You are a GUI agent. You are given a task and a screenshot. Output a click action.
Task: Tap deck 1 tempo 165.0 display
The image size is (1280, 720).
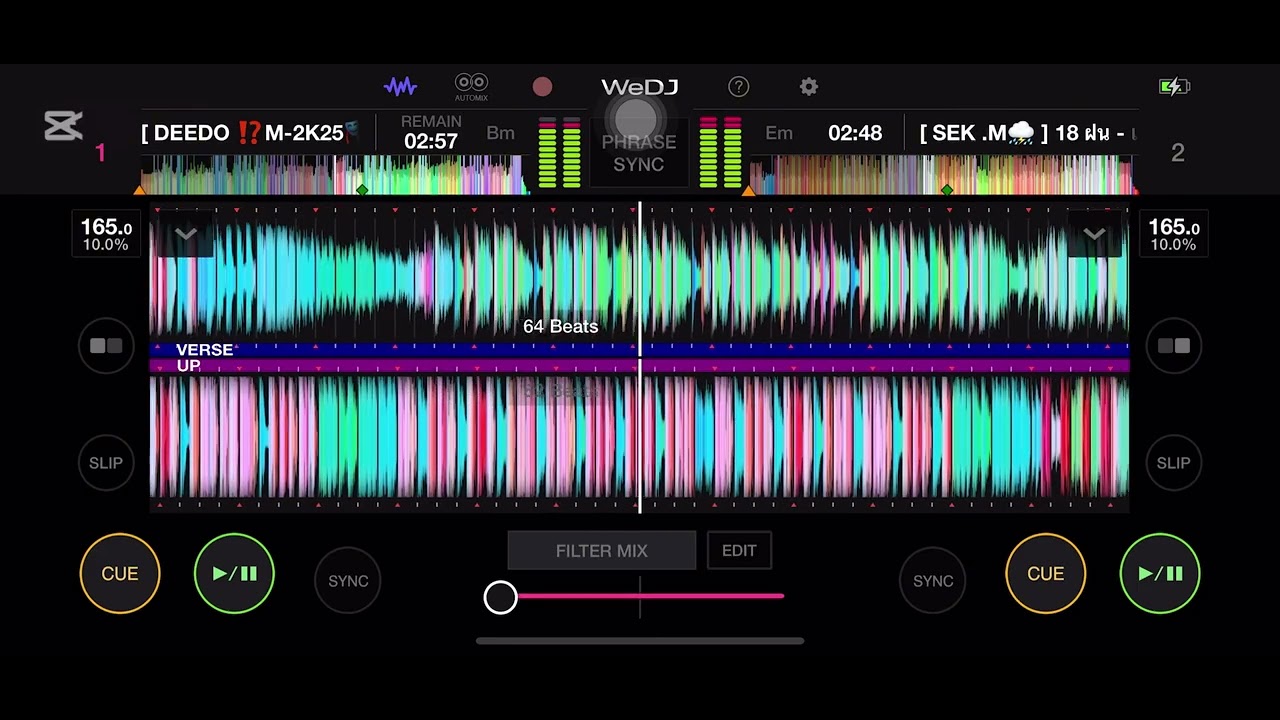tap(106, 234)
